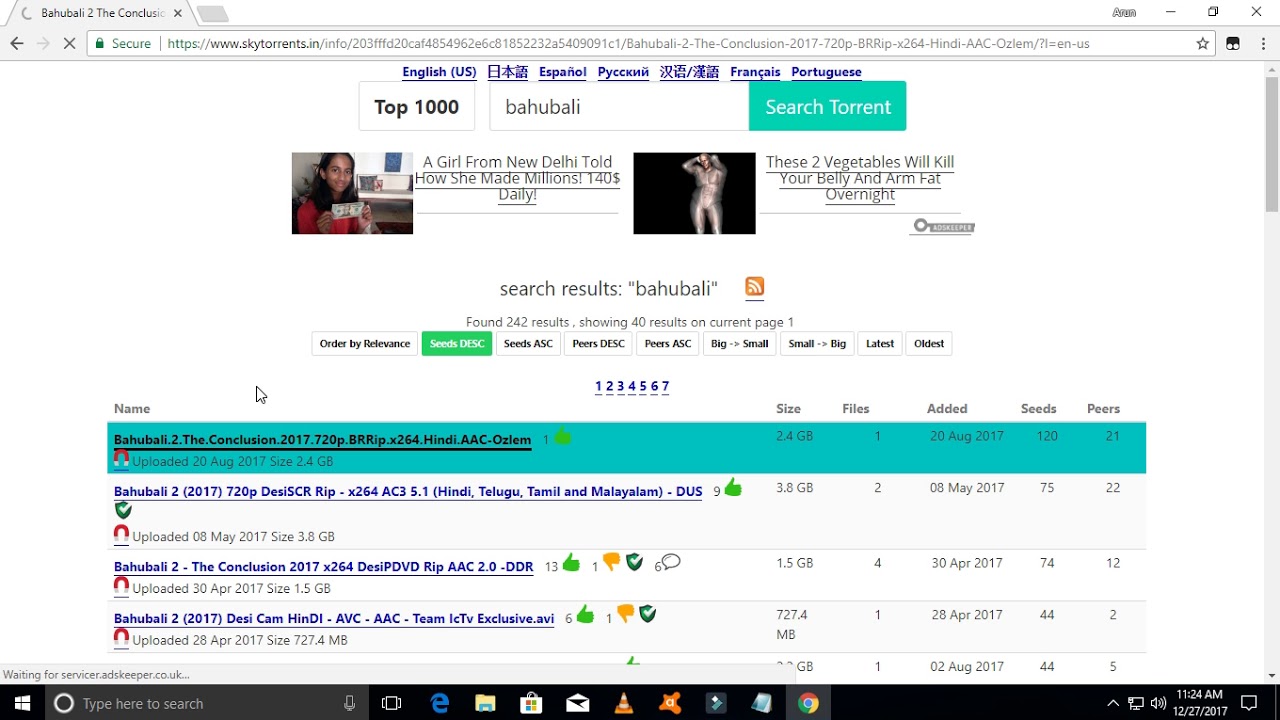Image resolution: width=1280 pixels, height=720 pixels.
Task: Sort results Small -> Big
Action: 817,344
